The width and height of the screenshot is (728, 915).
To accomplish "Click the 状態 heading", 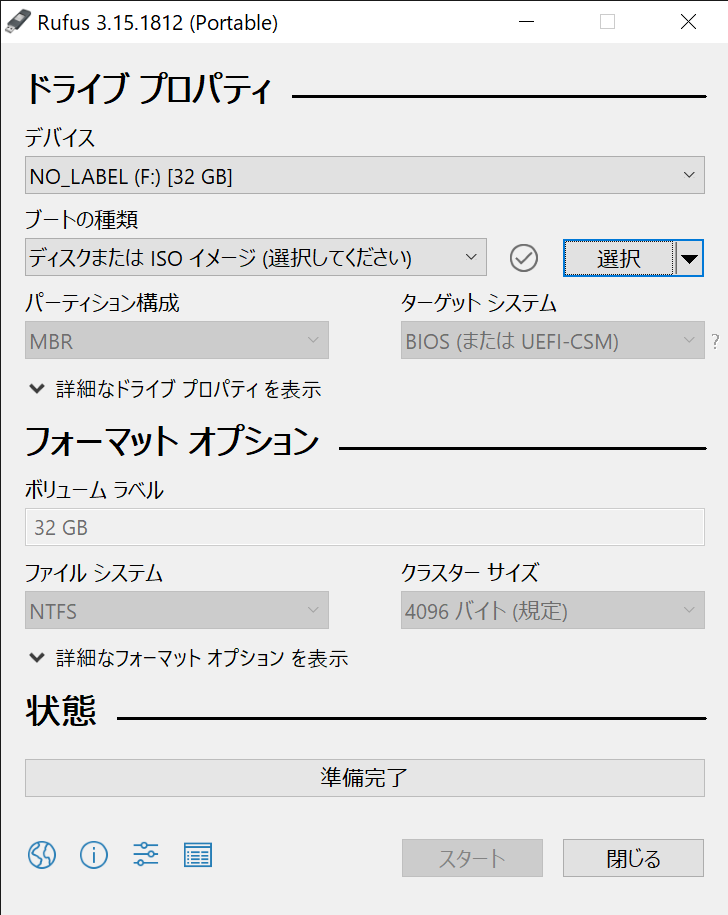I will click(x=61, y=711).
